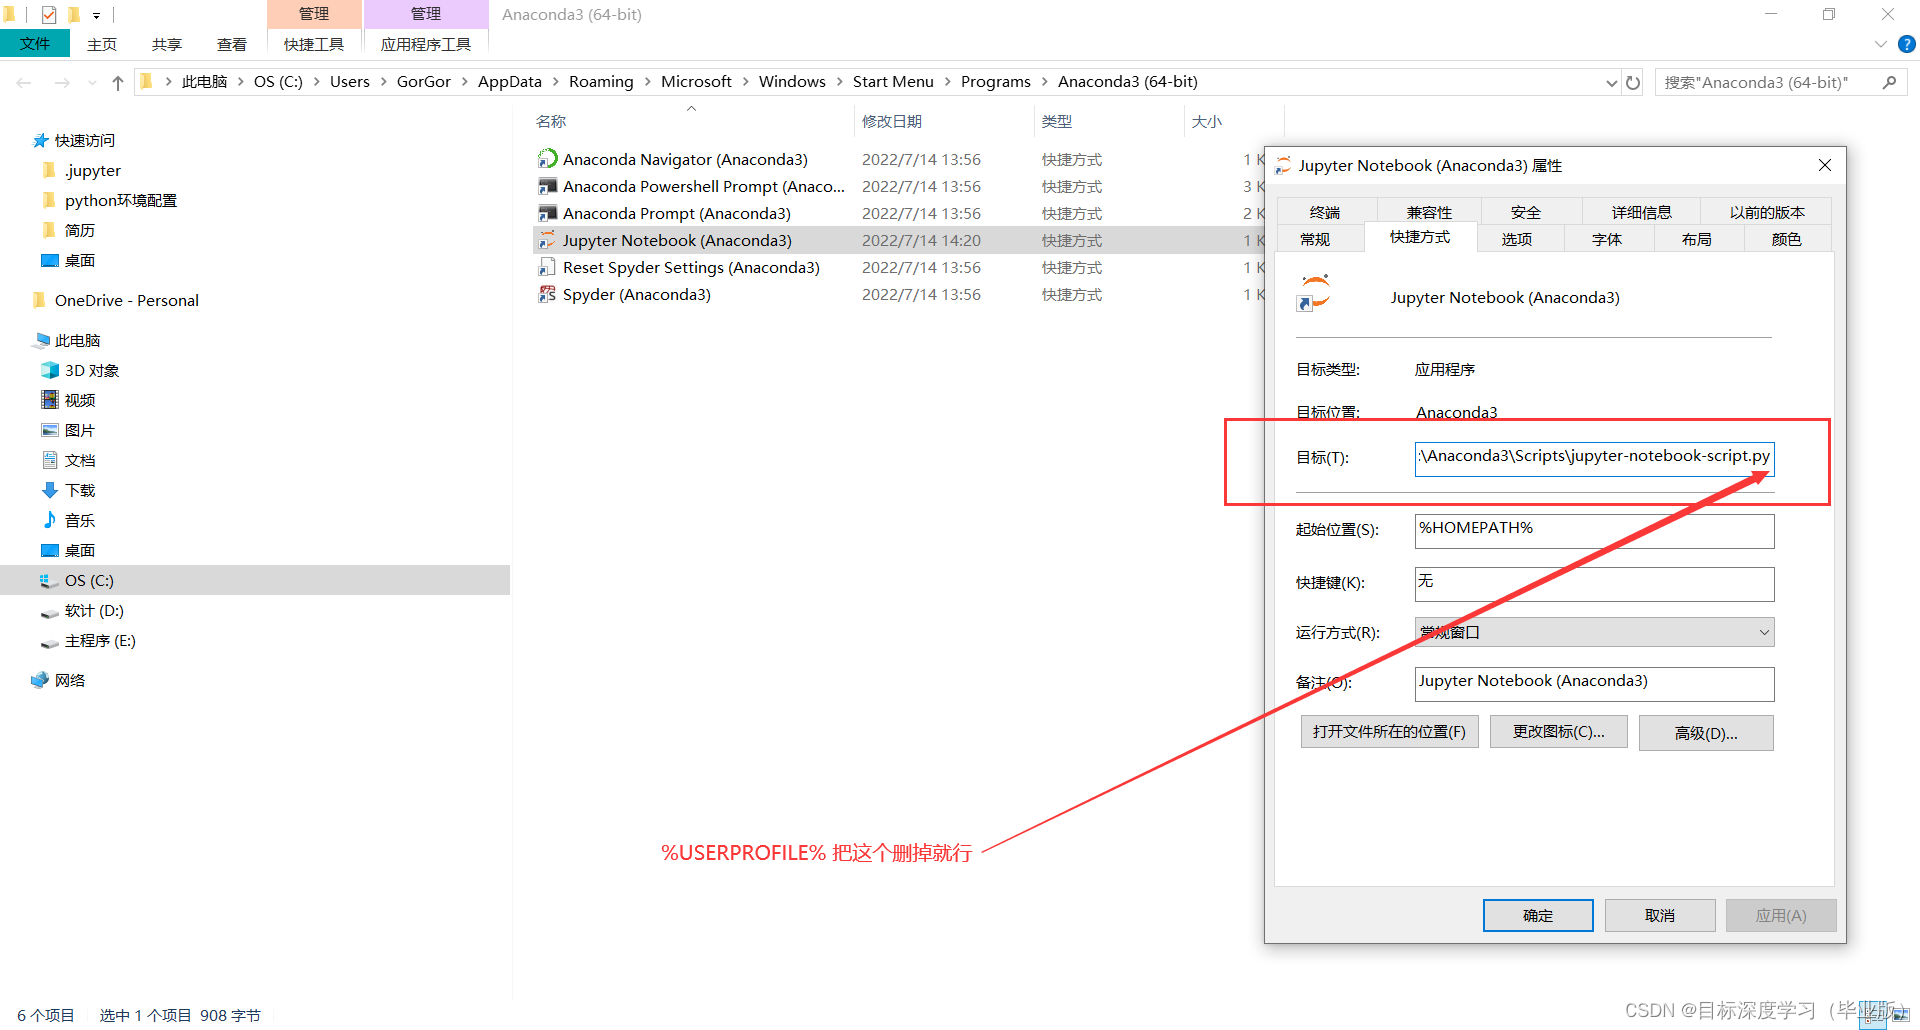The width and height of the screenshot is (1920, 1030).
Task: Go up one folder level
Action: 118,82
